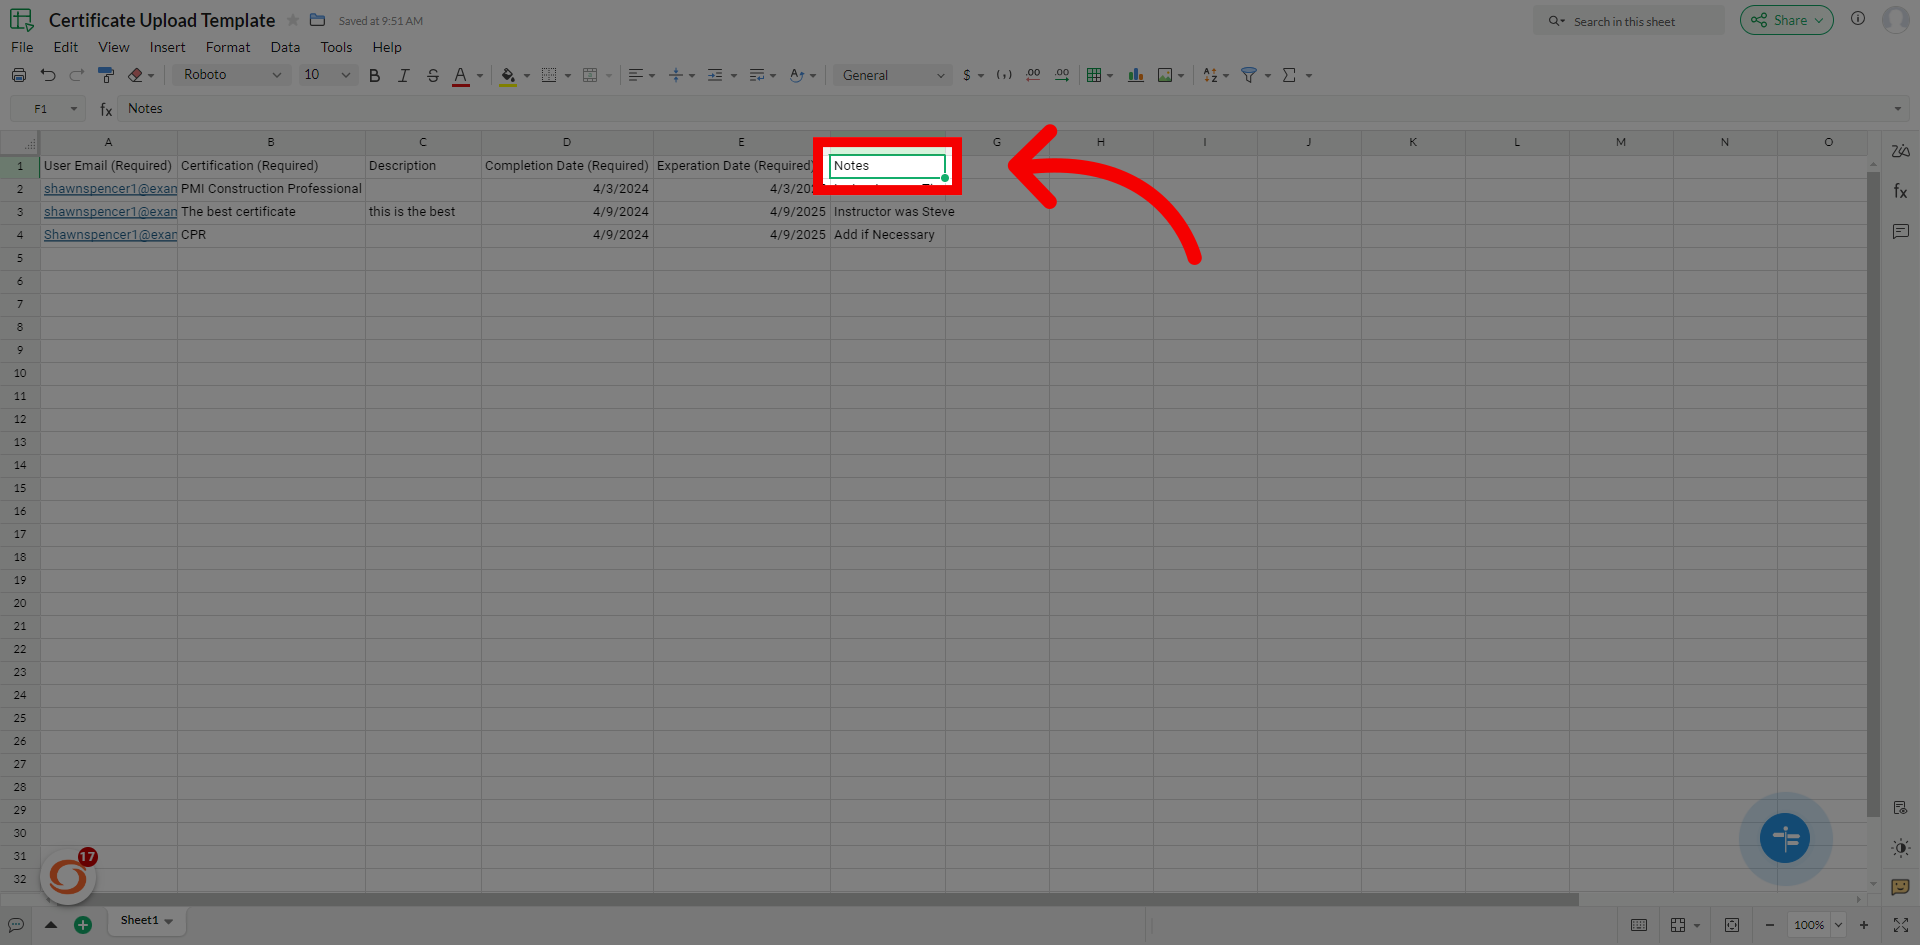Open the General number format dropdown

point(892,75)
